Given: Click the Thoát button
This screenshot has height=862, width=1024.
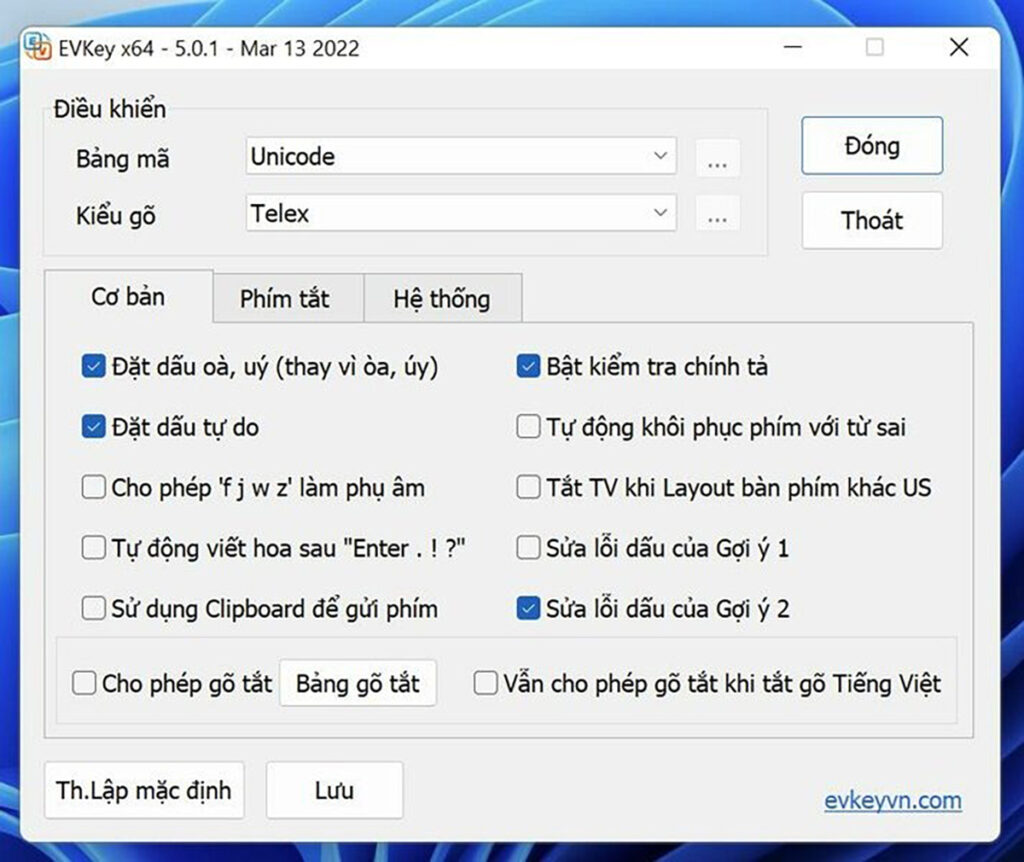Looking at the screenshot, I should (x=872, y=220).
